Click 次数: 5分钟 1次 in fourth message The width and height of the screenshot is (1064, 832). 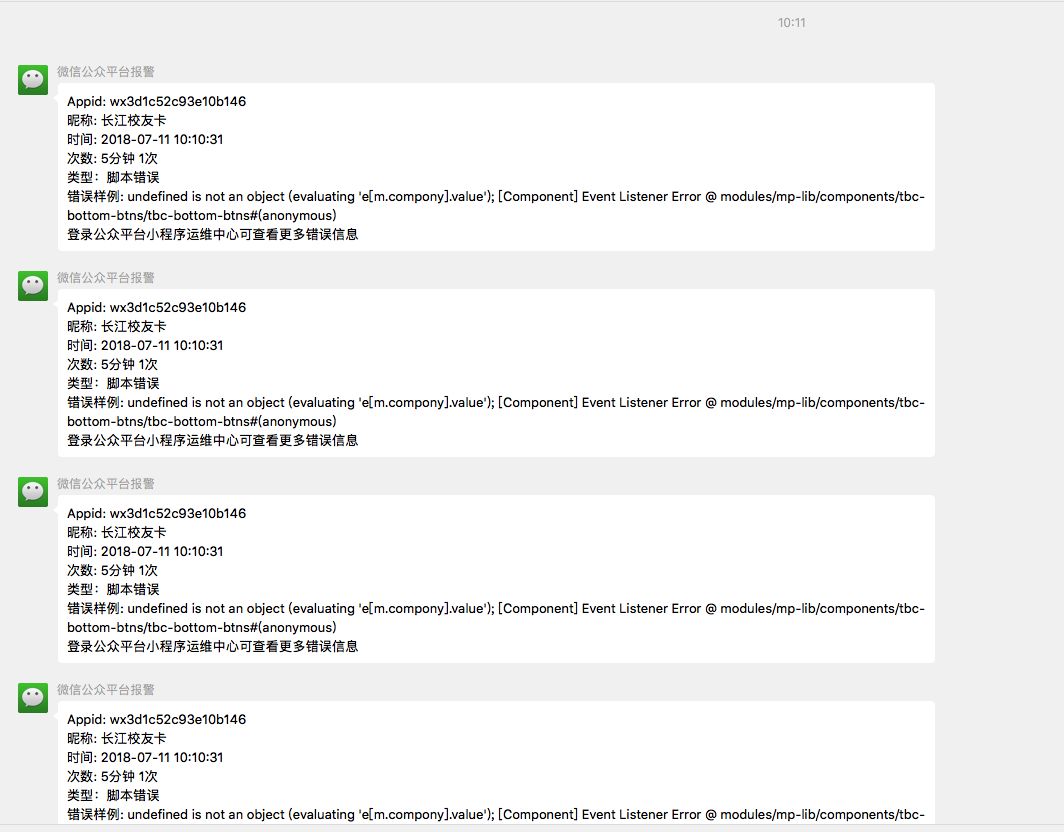pyautogui.click(x=113, y=776)
